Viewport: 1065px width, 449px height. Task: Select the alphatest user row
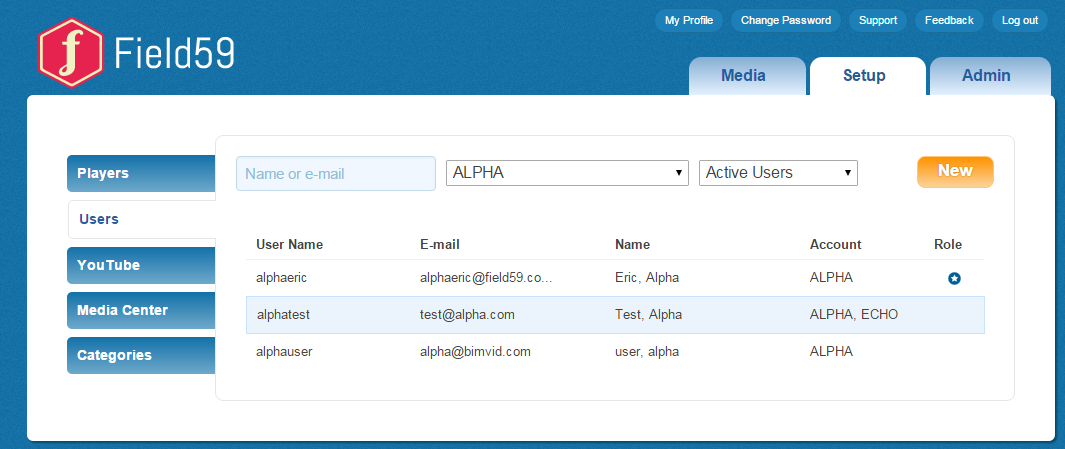pos(614,314)
